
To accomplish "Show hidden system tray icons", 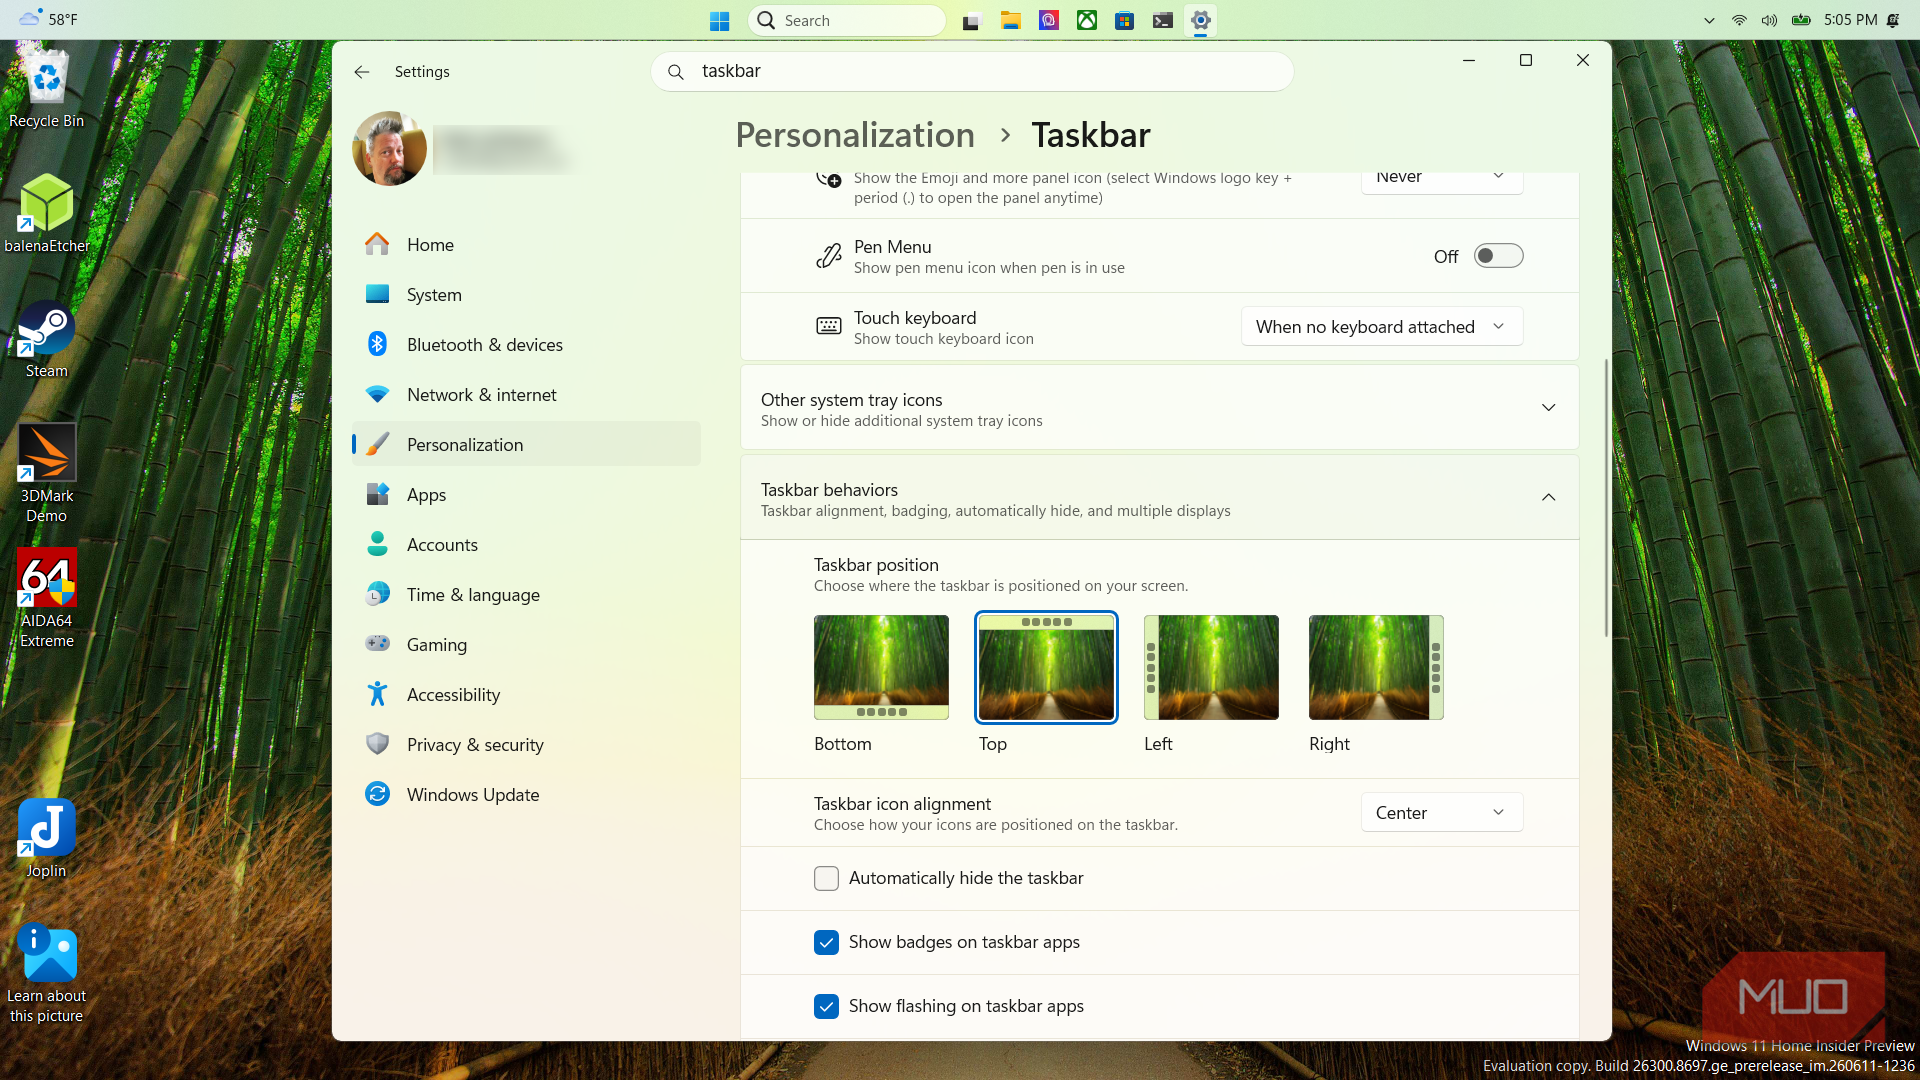I will coord(1709,20).
